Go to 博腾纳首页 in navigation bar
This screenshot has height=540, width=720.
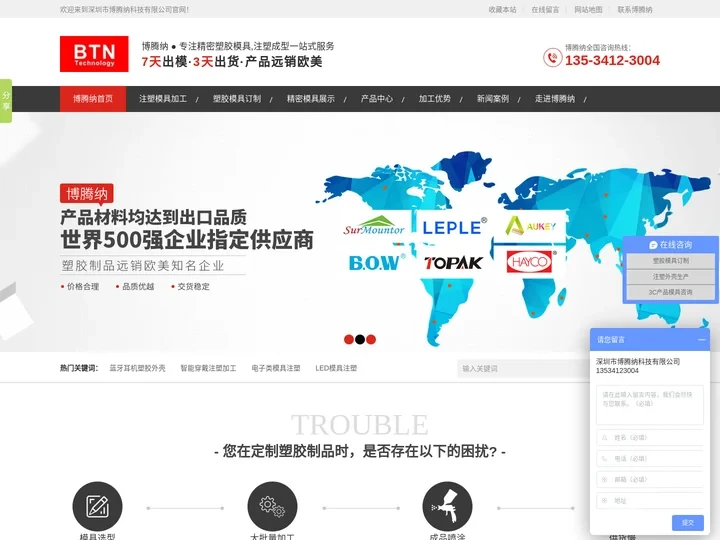pos(93,99)
